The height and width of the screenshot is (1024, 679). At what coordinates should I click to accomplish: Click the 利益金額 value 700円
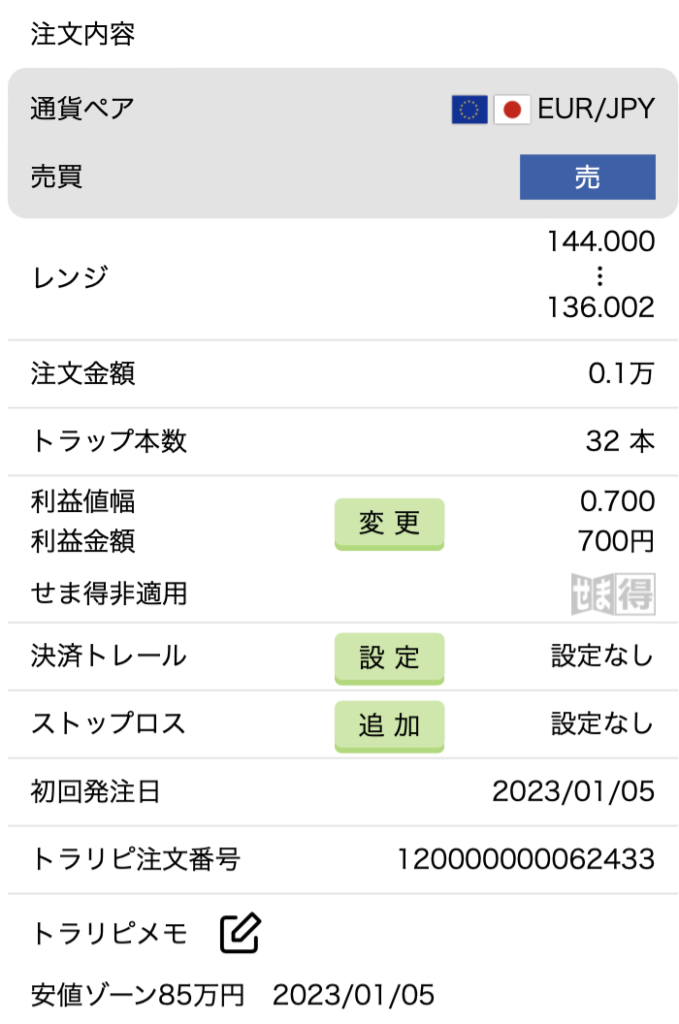pos(616,541)
